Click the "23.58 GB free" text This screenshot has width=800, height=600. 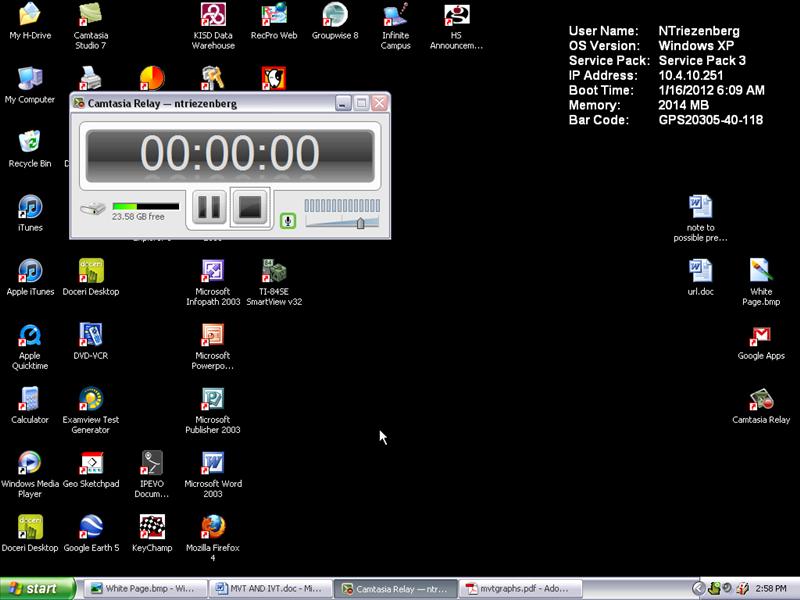click(x=138, y=217)
